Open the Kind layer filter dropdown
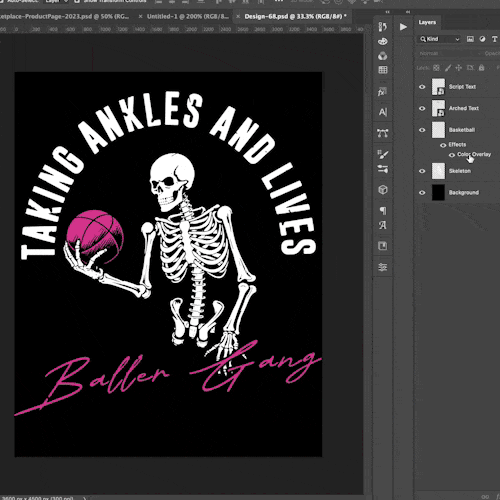The height and width of the screenshot is (500, 500). click(x=440, y=39)
